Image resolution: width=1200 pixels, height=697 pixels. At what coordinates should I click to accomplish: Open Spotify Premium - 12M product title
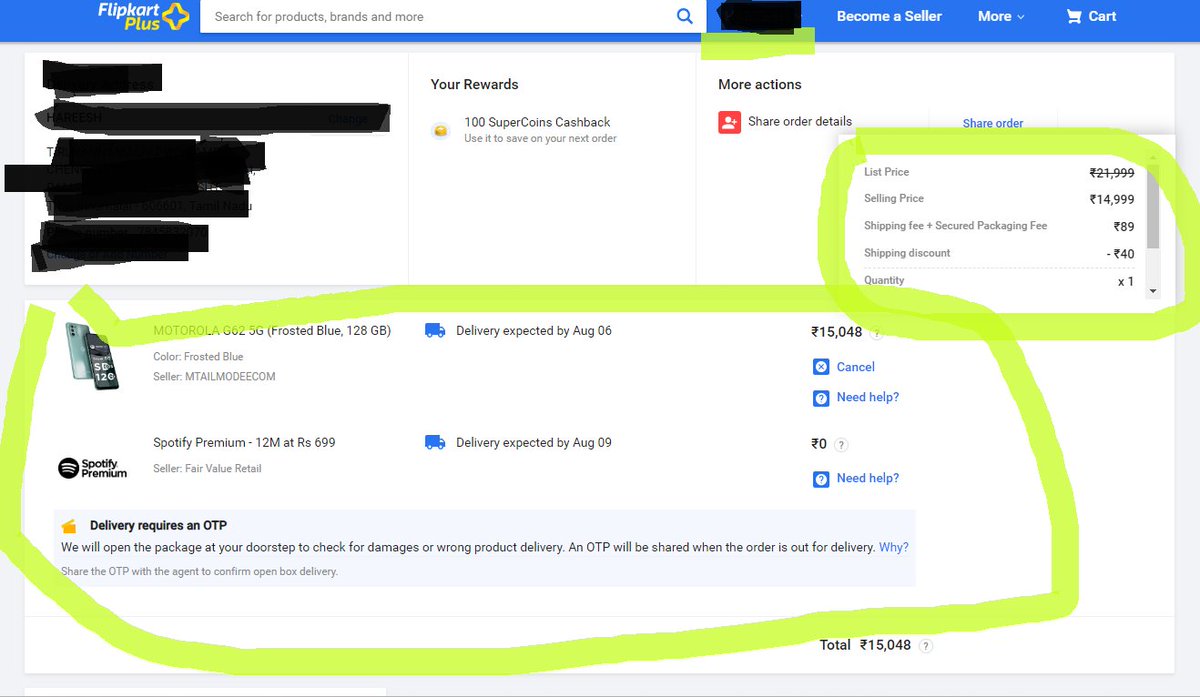[x=244, y=442]
